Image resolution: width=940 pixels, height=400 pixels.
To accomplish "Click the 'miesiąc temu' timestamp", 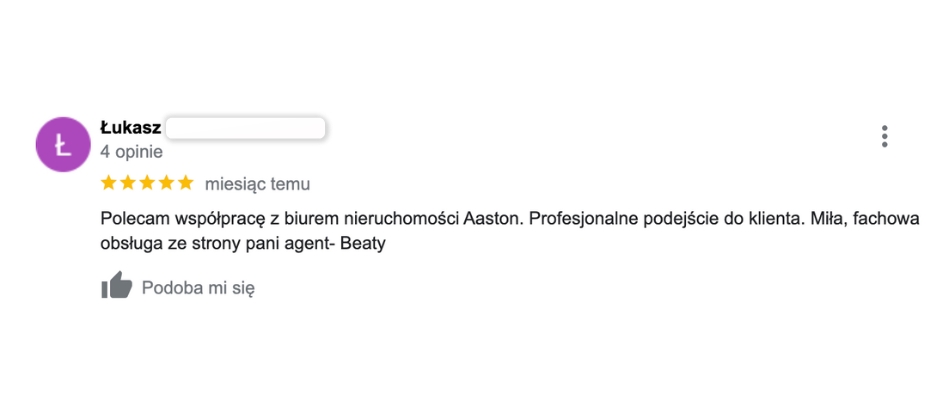I will coord(257,184).
